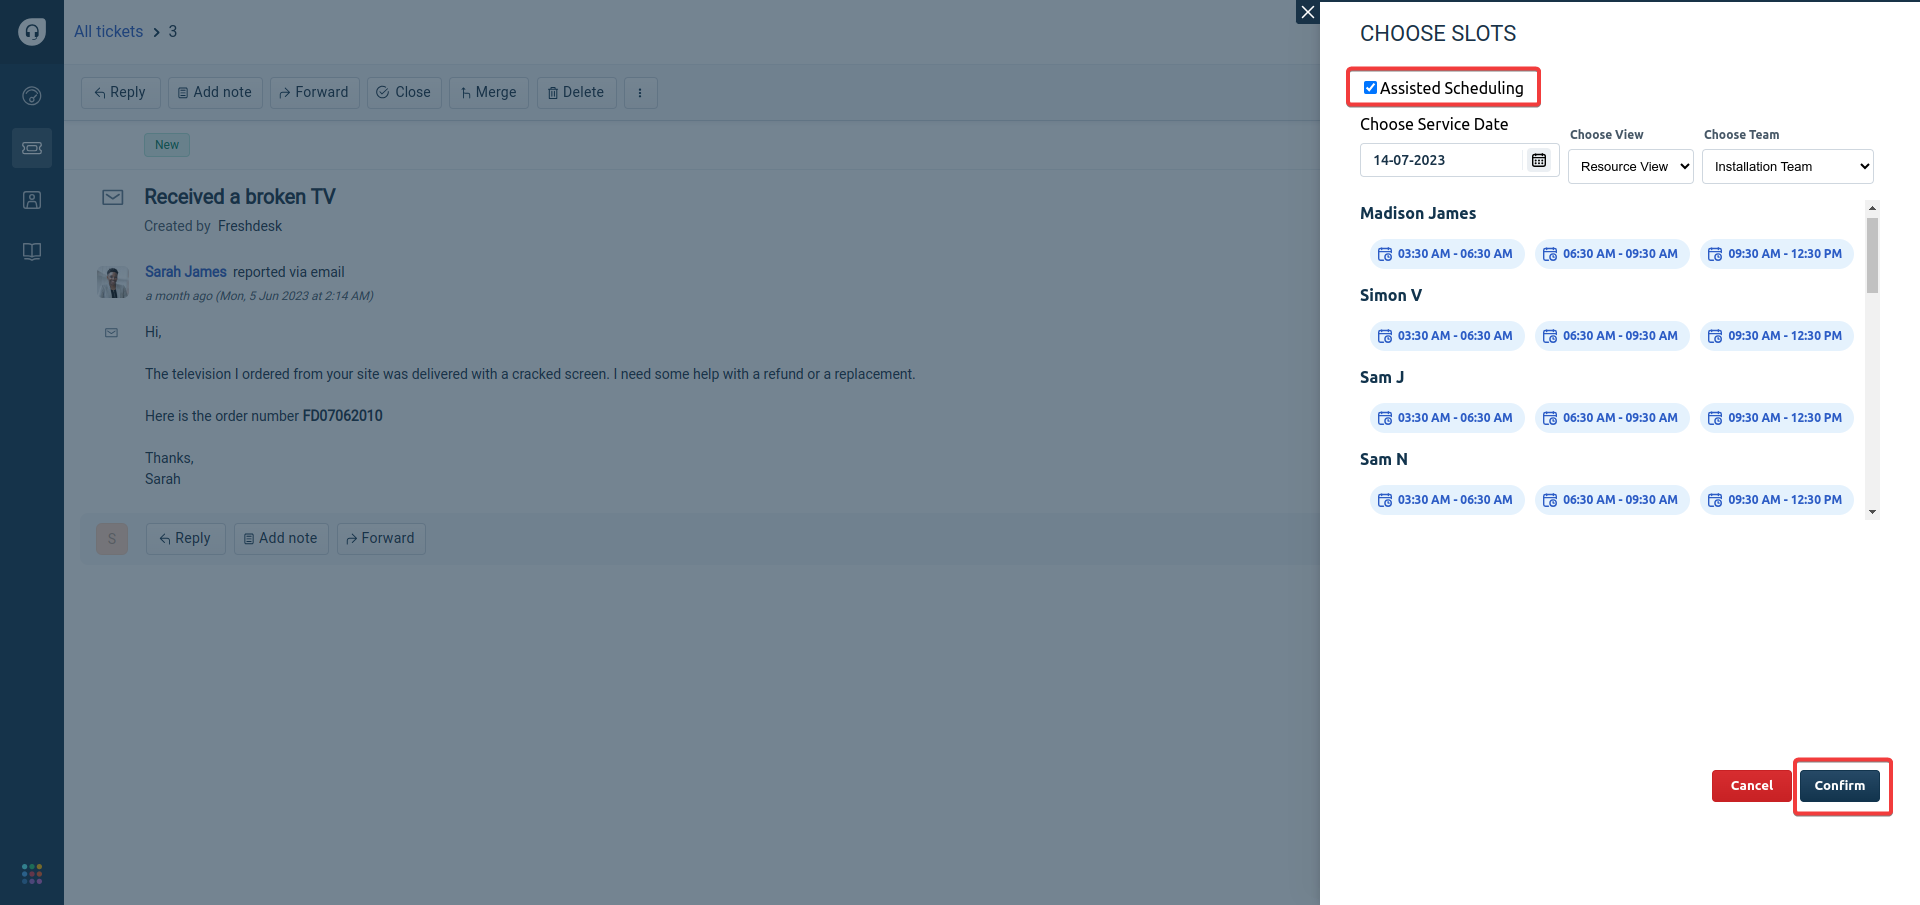Toggle the Assisted Scheduling checkbox
The width and height of the screenshot is (1920, 905).
[x=1370, y=88]
